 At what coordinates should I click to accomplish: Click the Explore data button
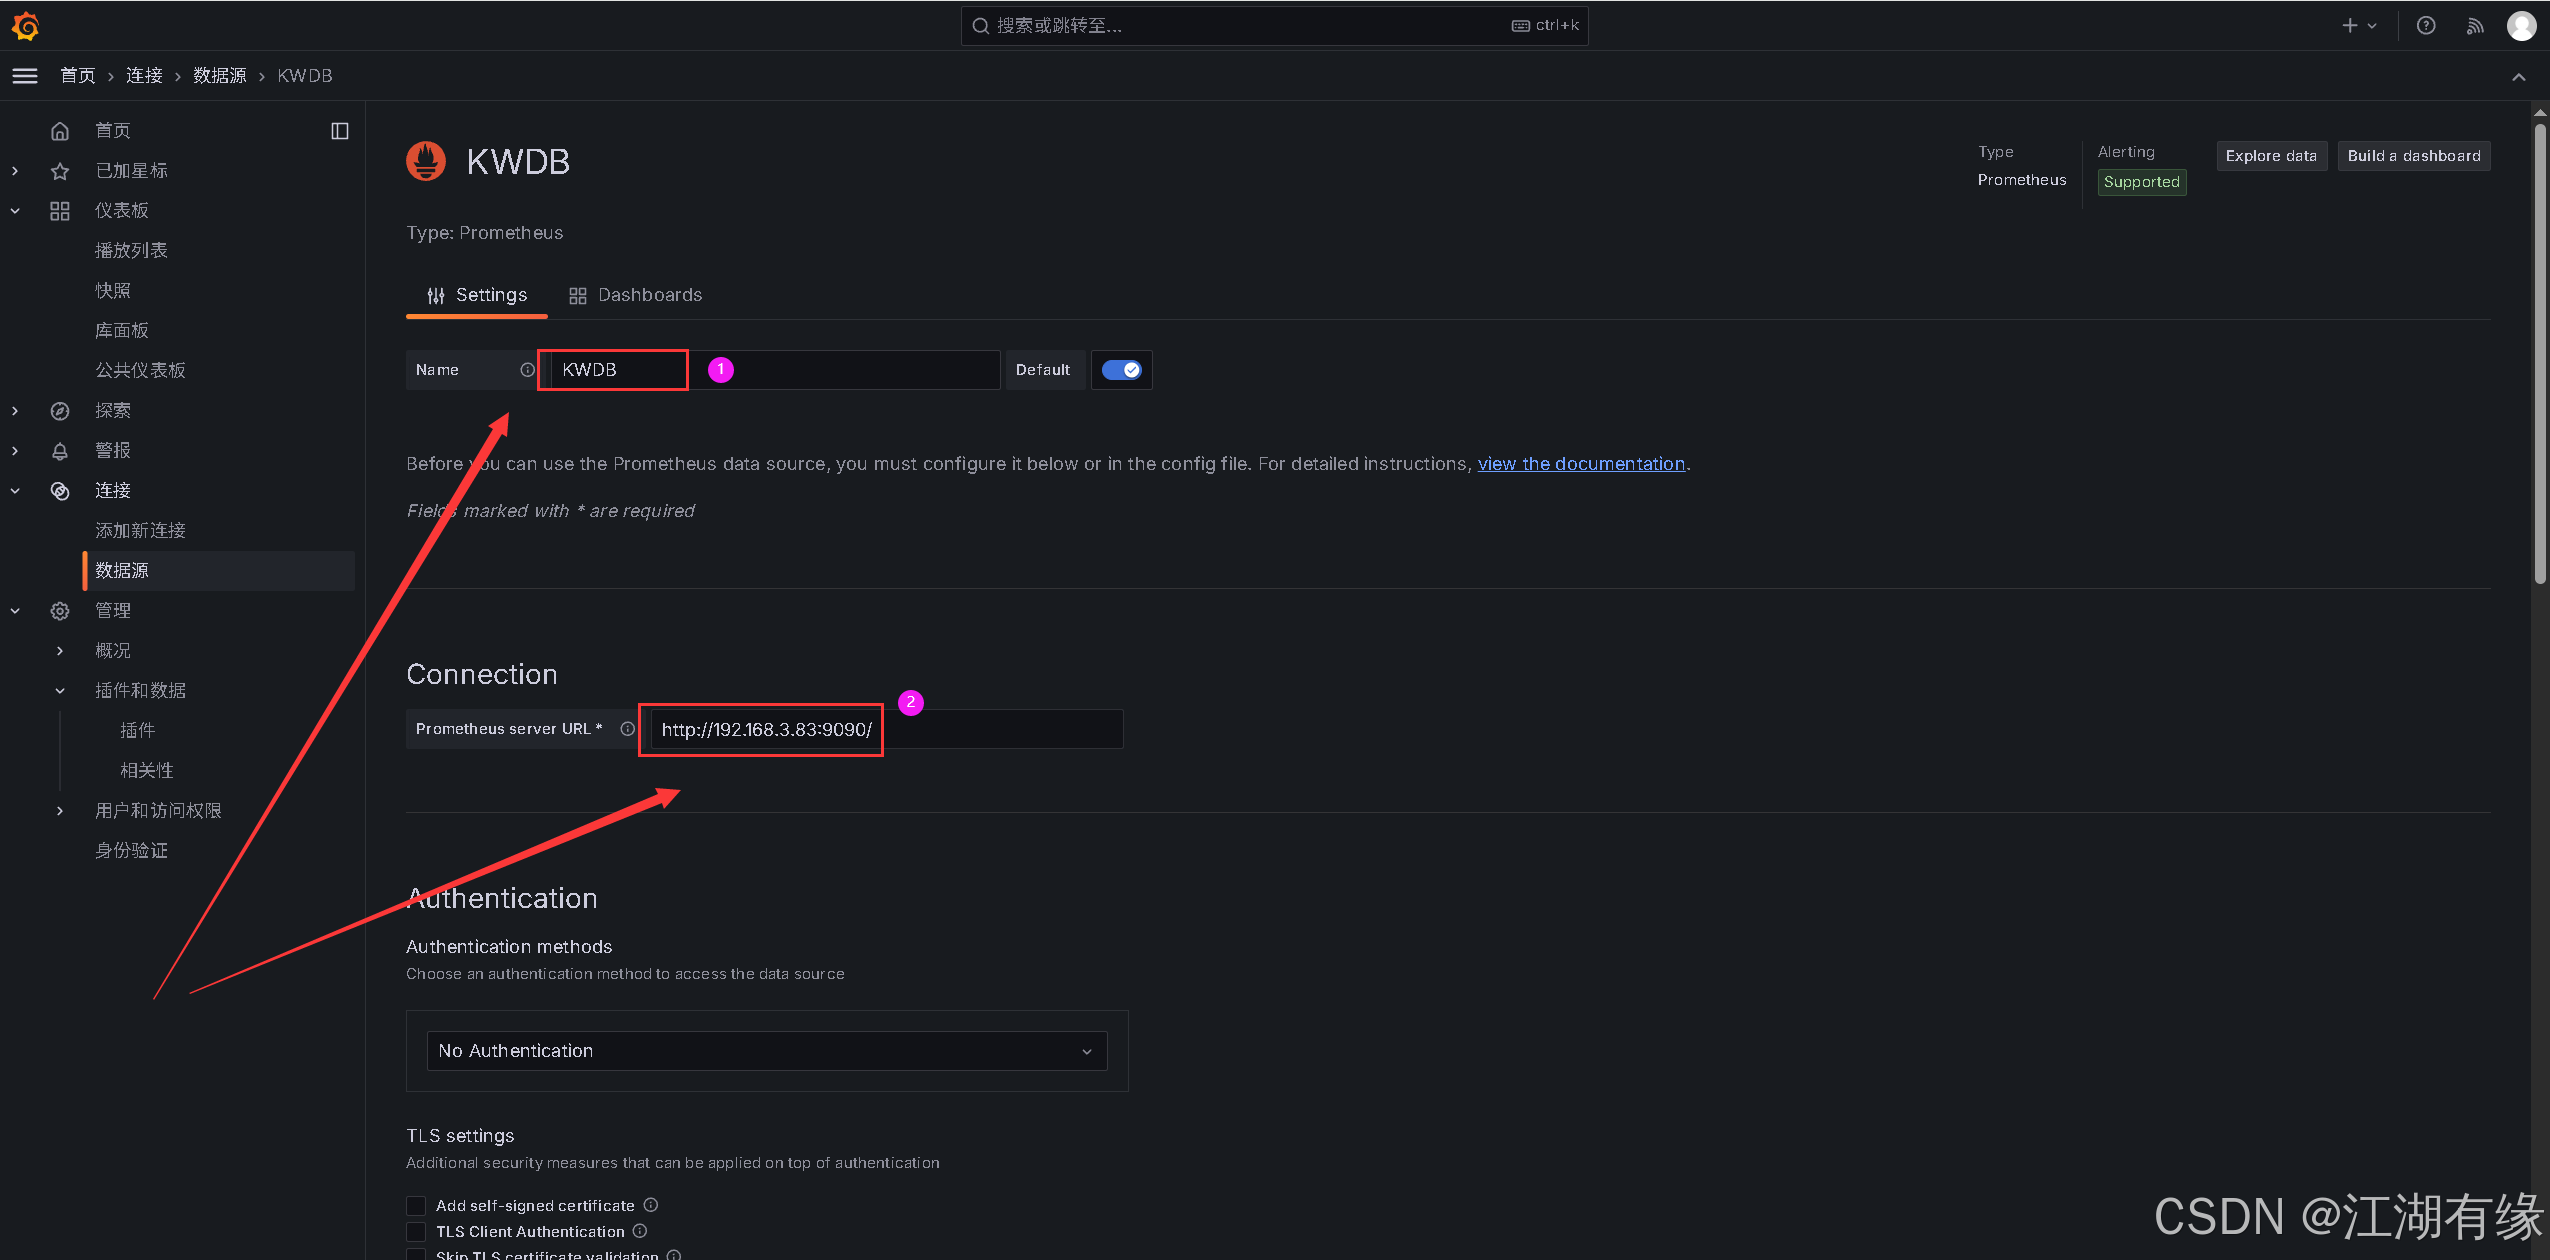(2271, 156)
